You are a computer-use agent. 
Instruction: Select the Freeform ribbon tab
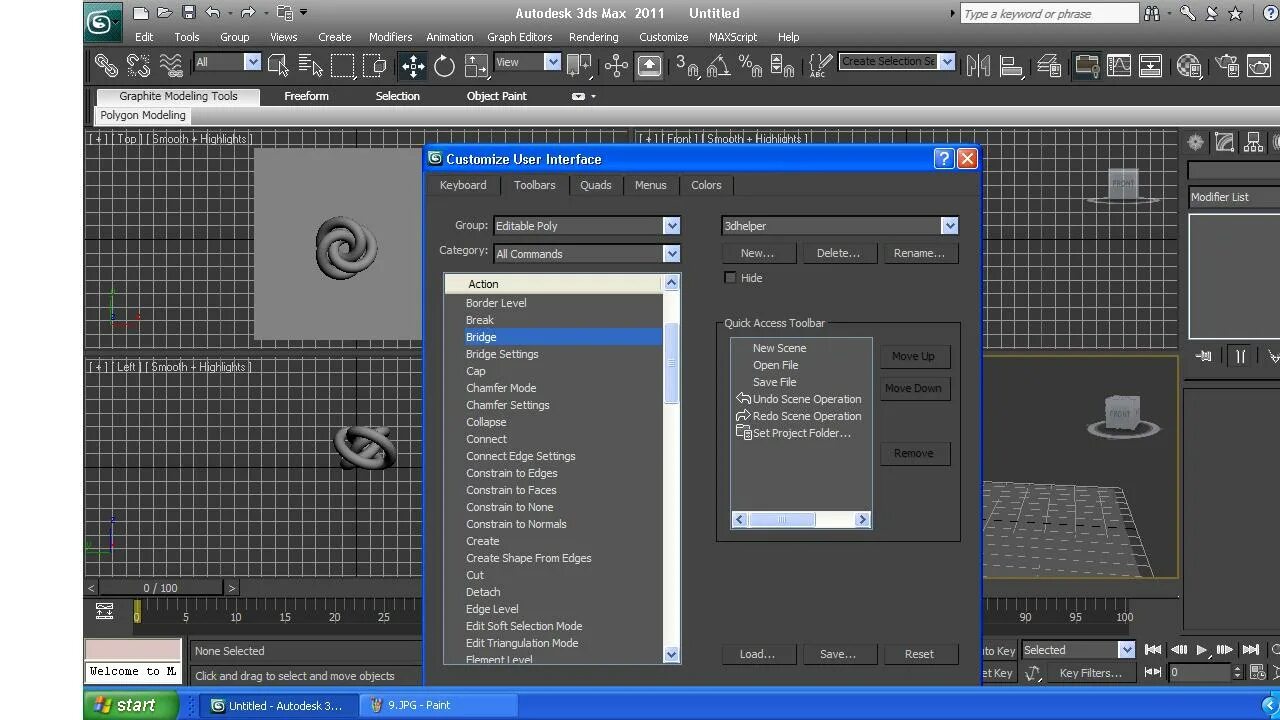coord(306,96)
